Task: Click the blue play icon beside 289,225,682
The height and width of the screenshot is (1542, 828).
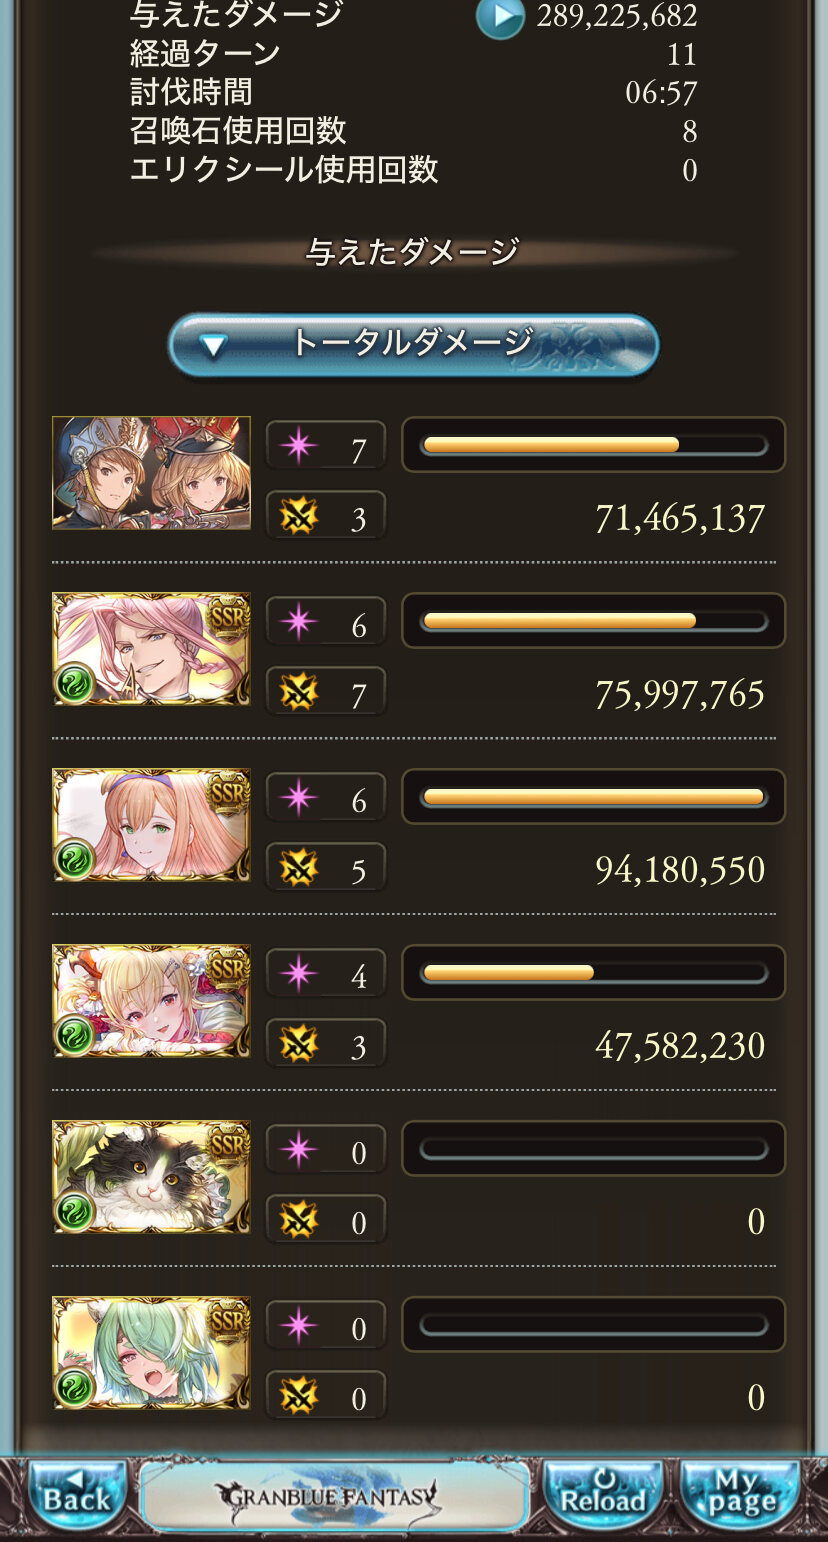Action: coord(500,16)
